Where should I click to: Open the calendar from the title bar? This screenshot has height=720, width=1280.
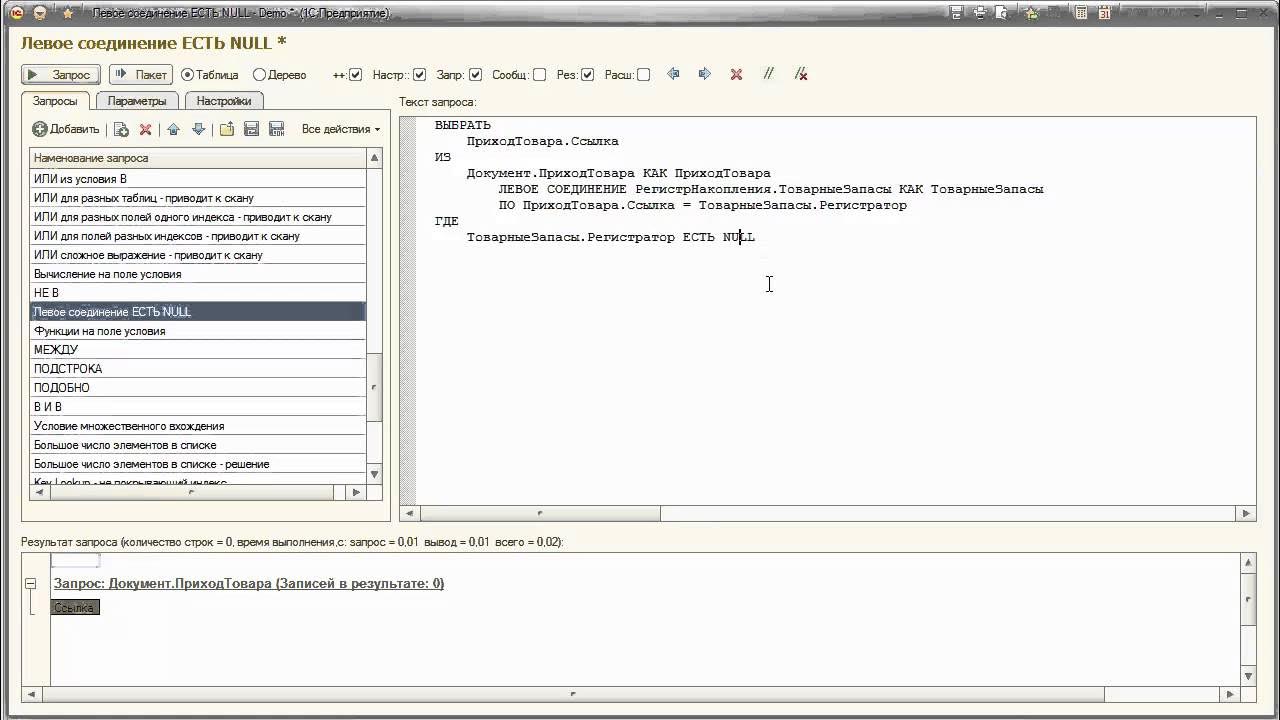1104,13
